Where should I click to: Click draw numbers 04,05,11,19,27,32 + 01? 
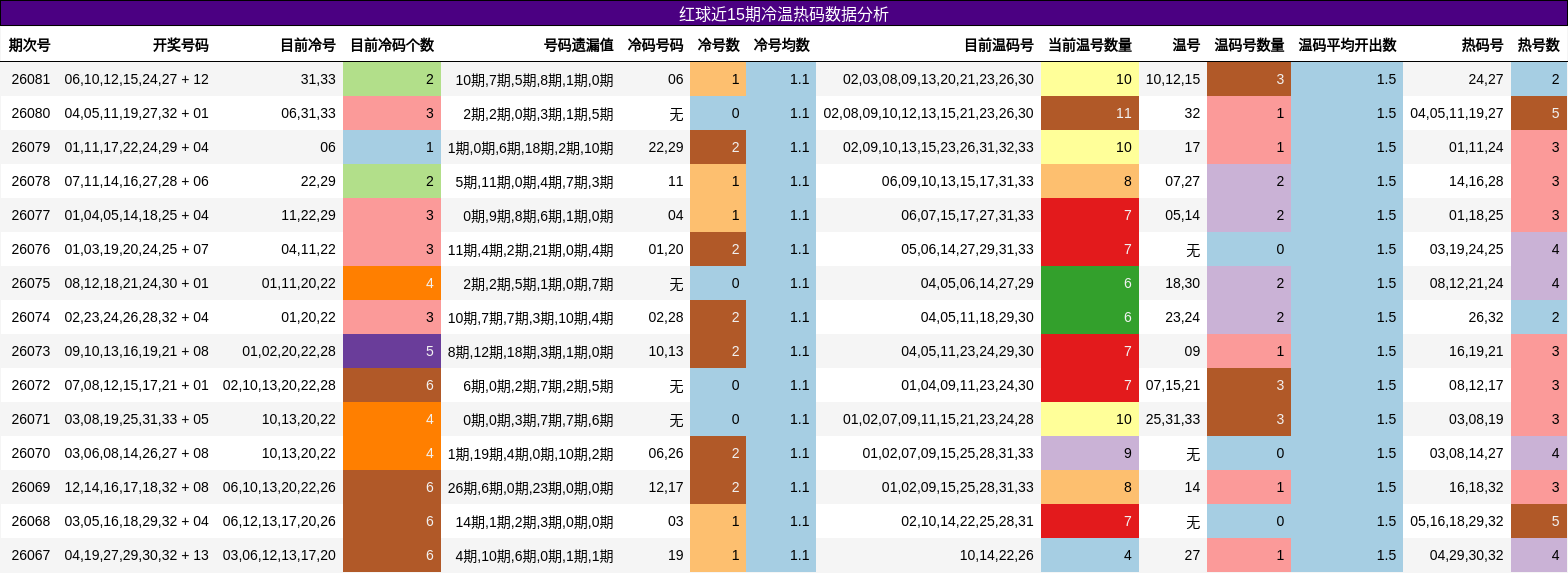click(x=137, y=113)
